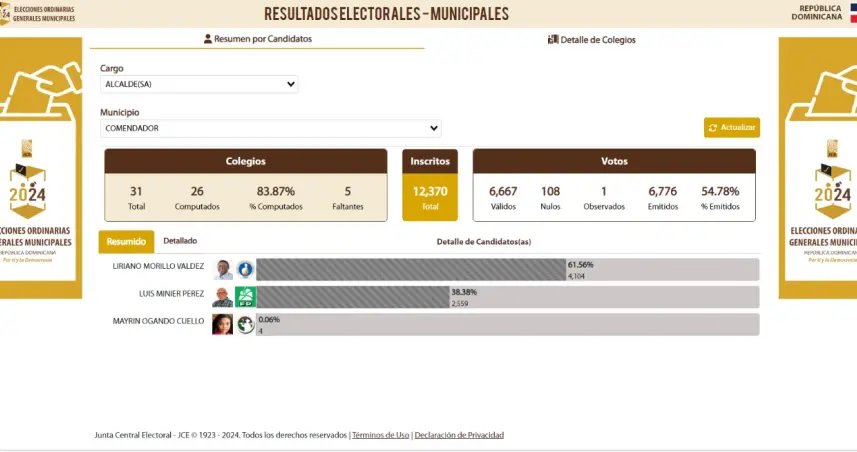Click the party logo beside Mayrin Ogando Cuello
Screen dimensions: 857x452
click(x=245, y=324)
